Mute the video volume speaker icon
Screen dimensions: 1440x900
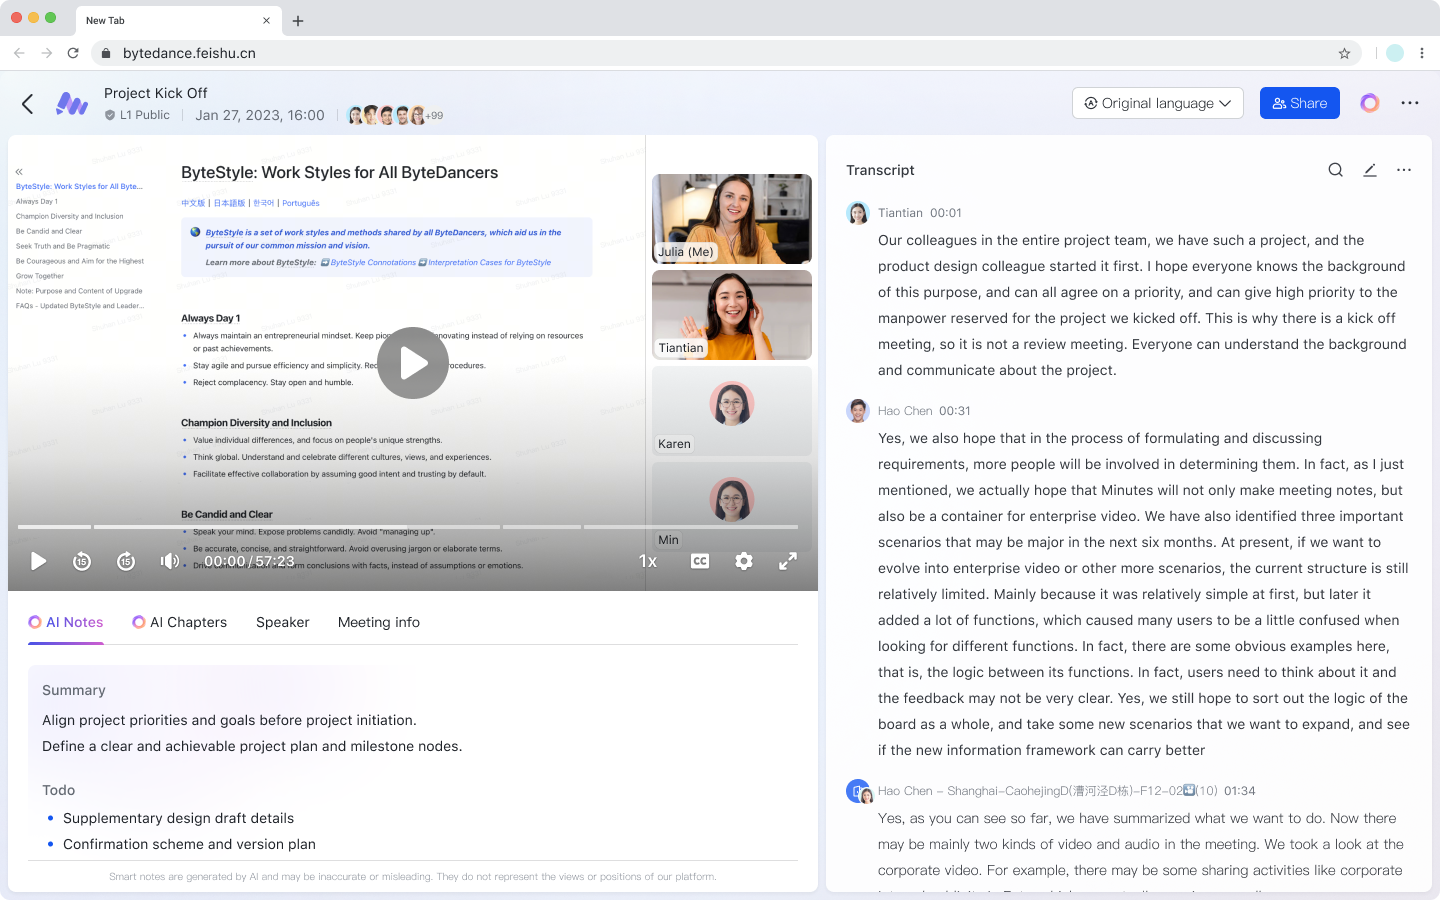(170, 561)
